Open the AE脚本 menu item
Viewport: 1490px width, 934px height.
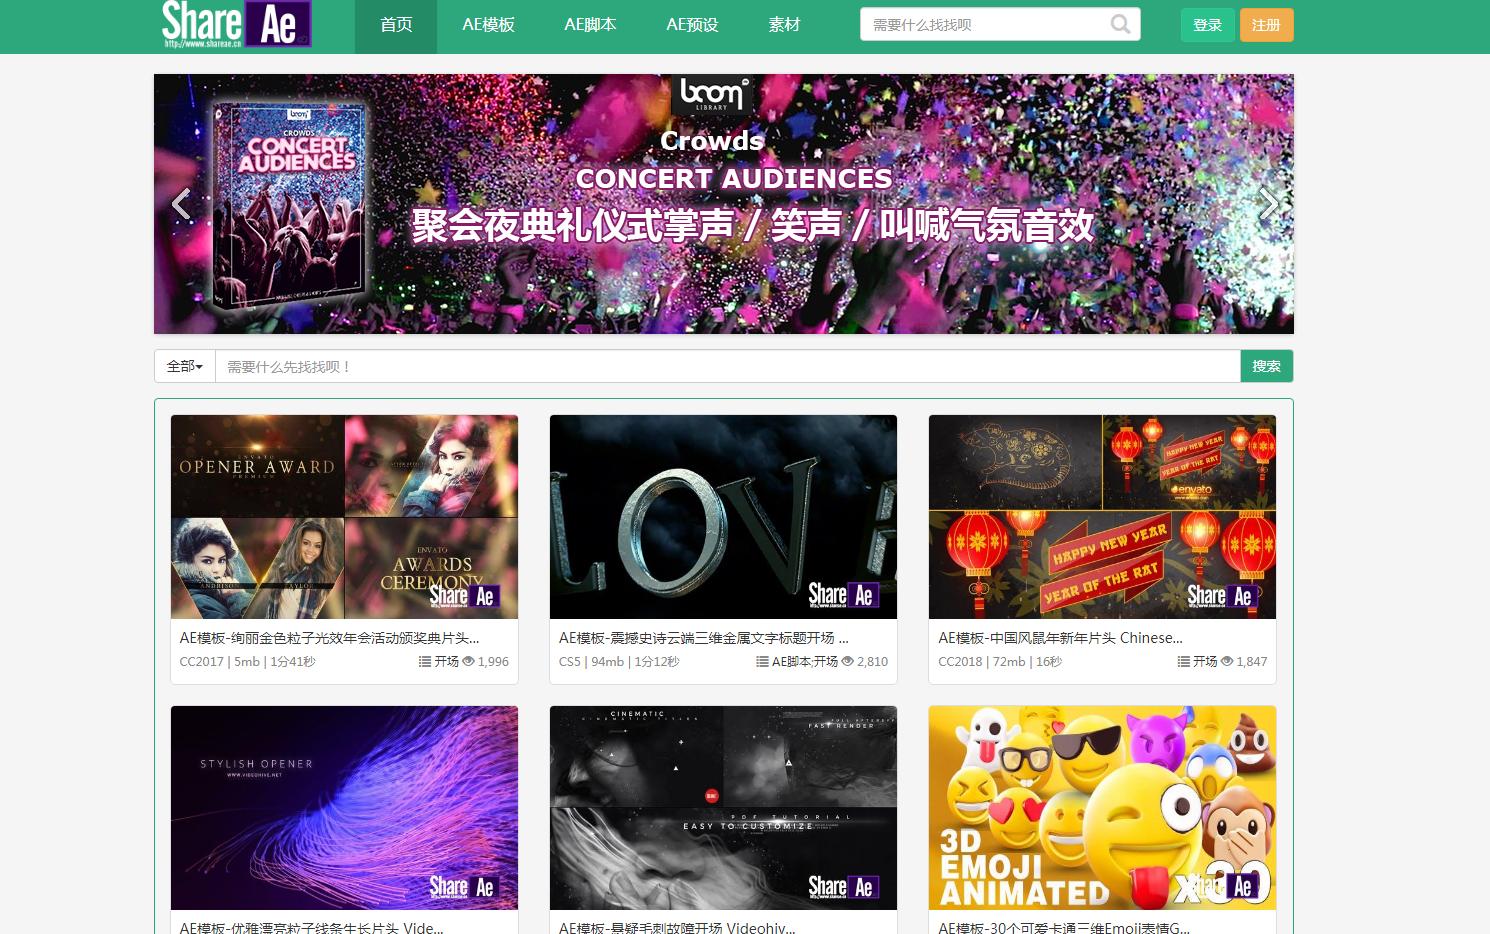tap(590, 25)
